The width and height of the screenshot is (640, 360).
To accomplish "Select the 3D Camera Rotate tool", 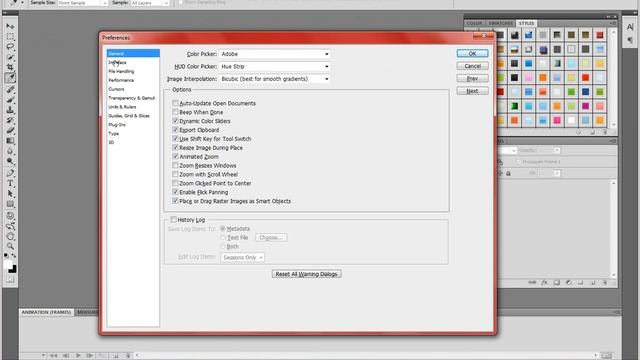I will [x=10, y=226].
